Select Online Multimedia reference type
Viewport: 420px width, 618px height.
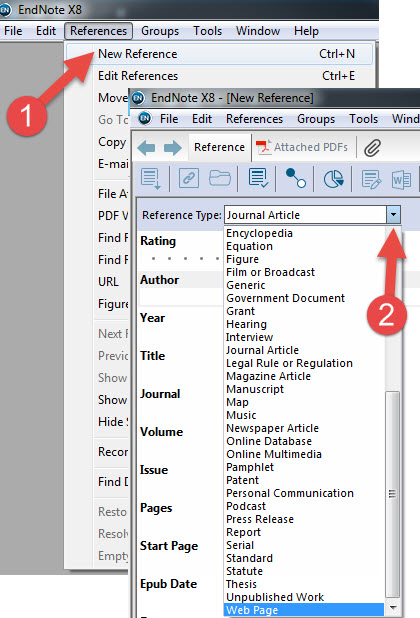coord(274,454)
